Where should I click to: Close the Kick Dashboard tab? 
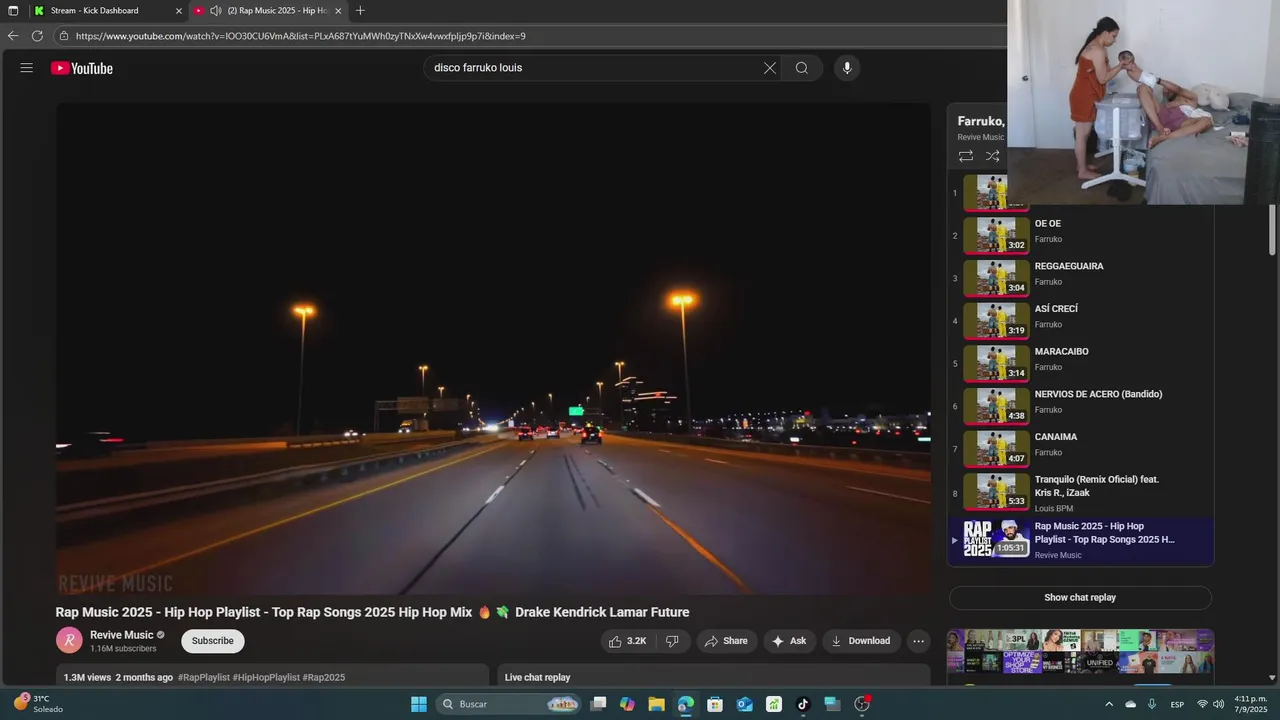179,11
